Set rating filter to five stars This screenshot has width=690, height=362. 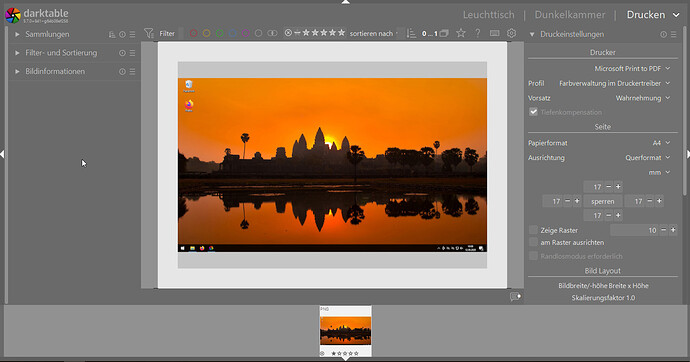pyautogui.click(x=341, y=33)
